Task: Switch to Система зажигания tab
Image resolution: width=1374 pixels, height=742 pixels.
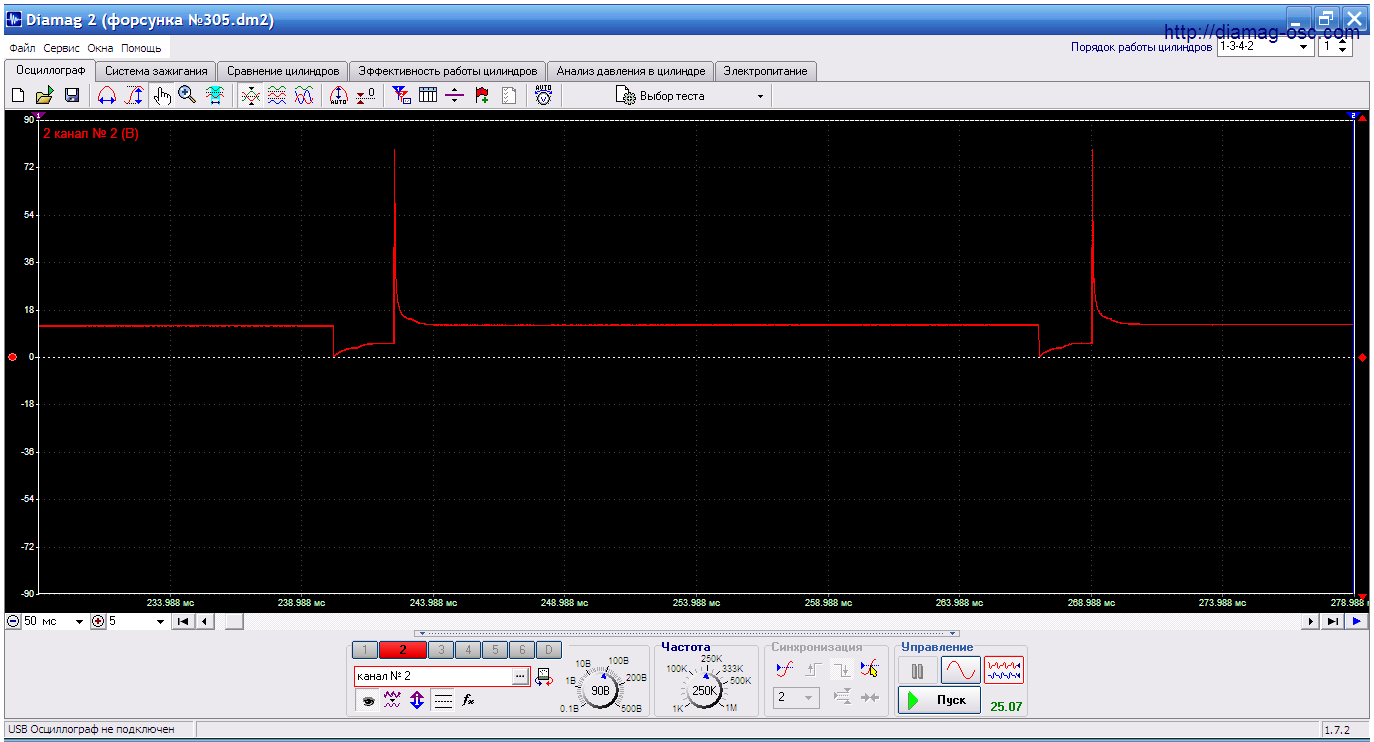Action: point(157,71)
